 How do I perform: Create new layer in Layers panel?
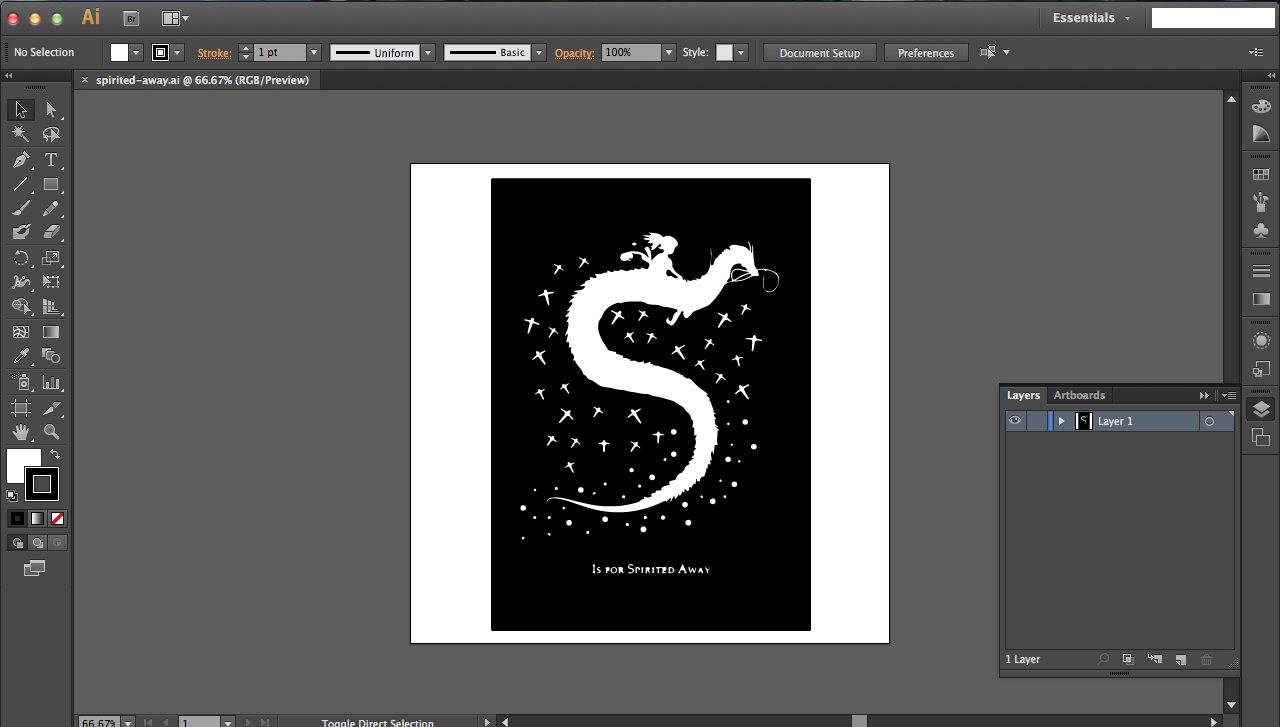(1180, 660)
